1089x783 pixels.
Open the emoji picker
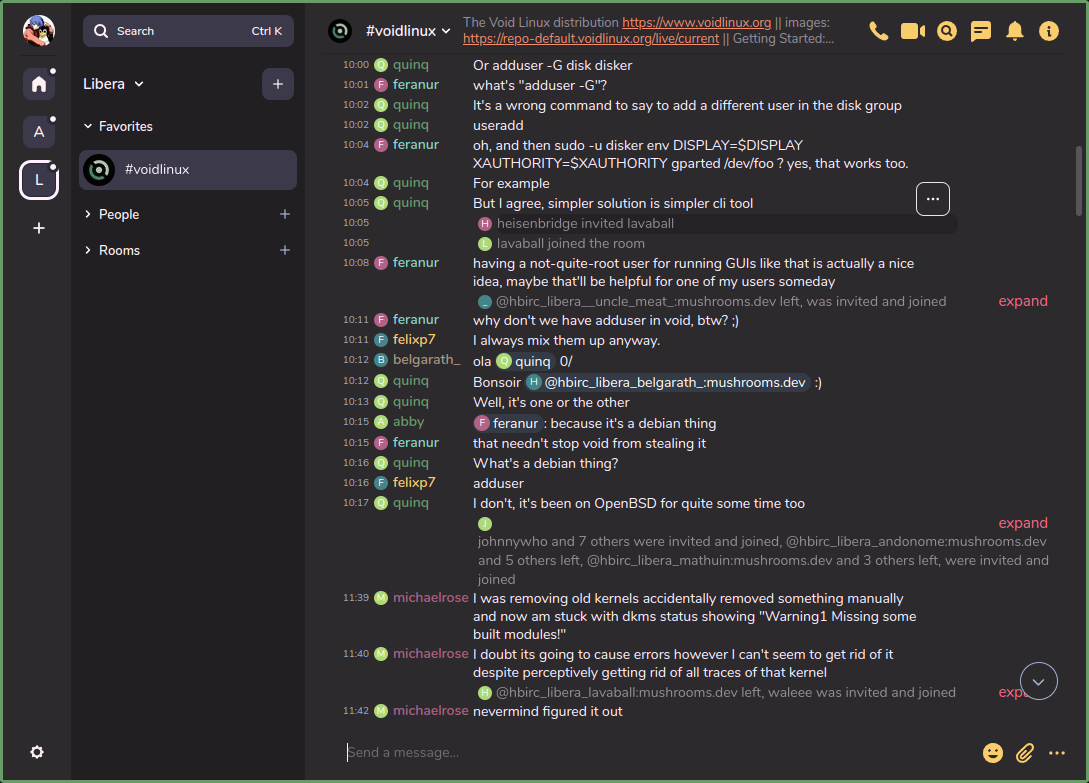pos(993,752)
